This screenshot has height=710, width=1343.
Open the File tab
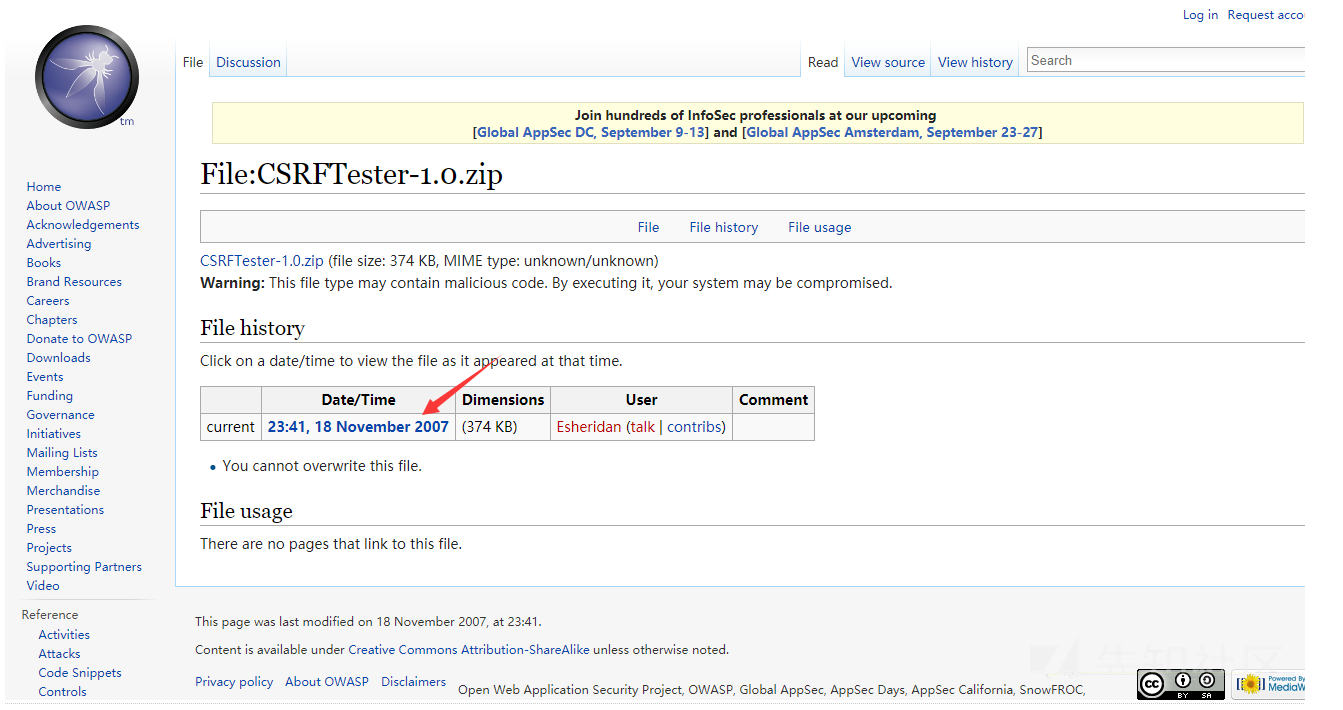pos(193,62)
